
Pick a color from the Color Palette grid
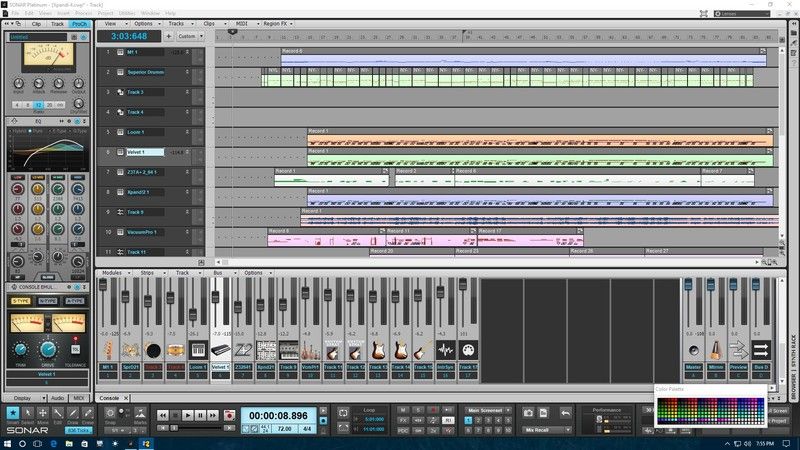point(710,410)
